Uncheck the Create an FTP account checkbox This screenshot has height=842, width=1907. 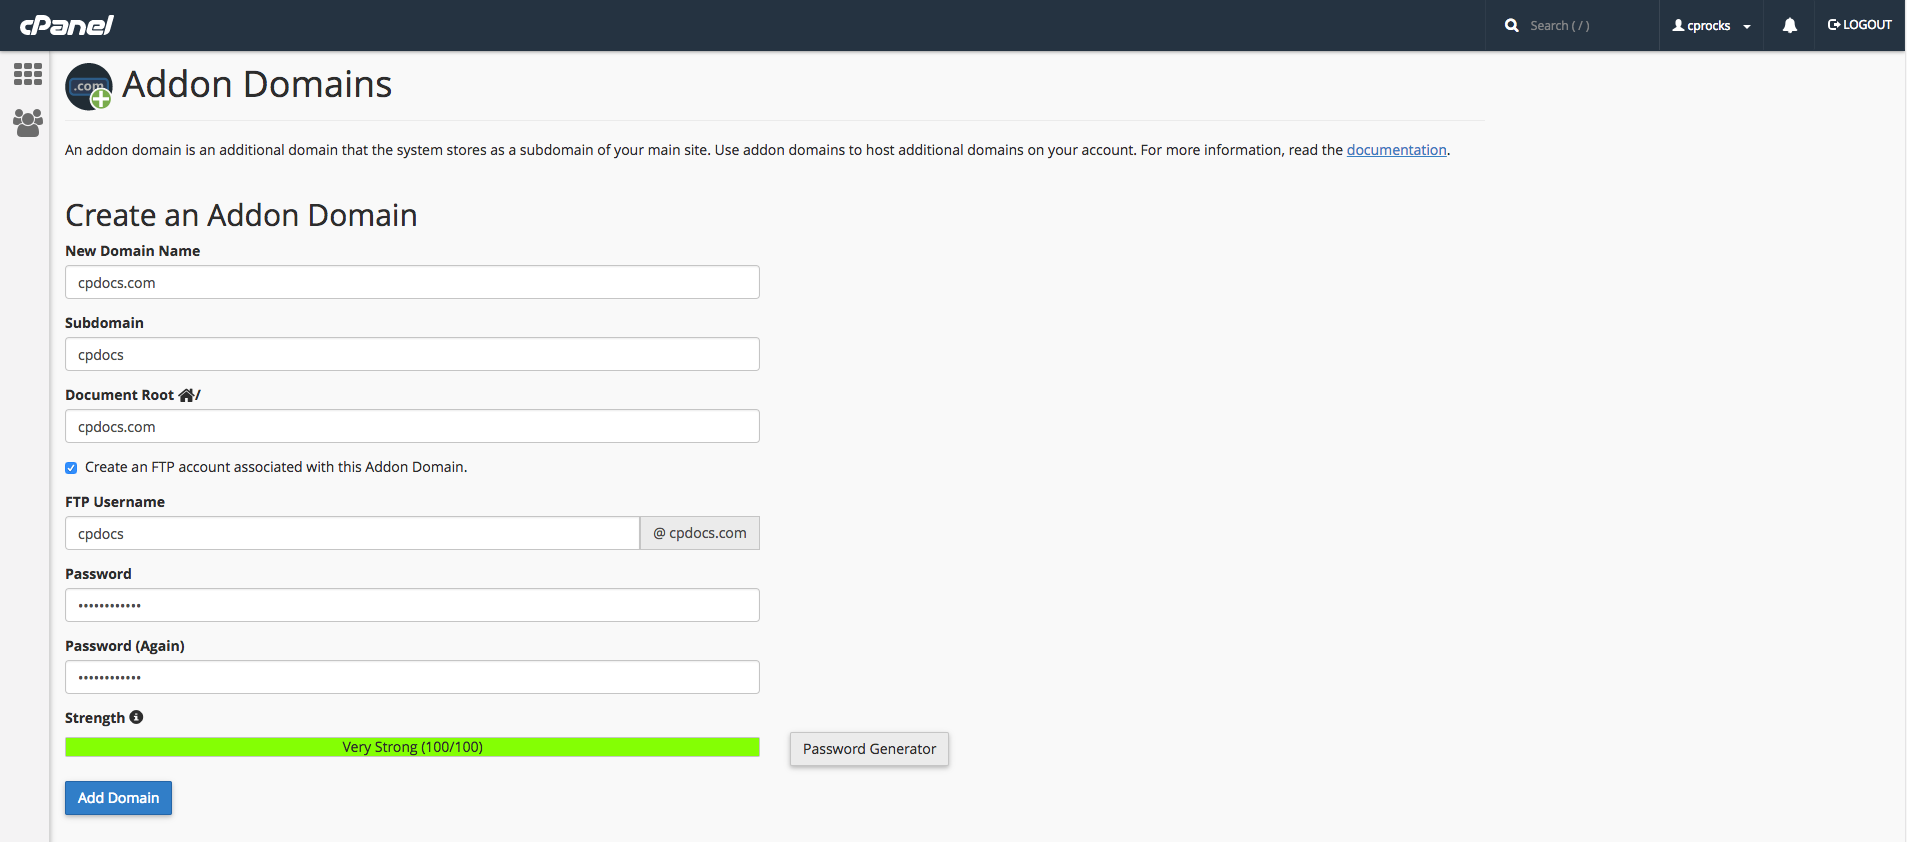[x=71, y=468]
